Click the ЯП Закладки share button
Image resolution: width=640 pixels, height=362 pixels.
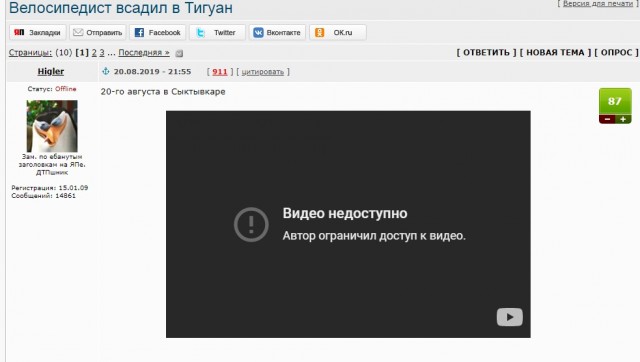37,32
